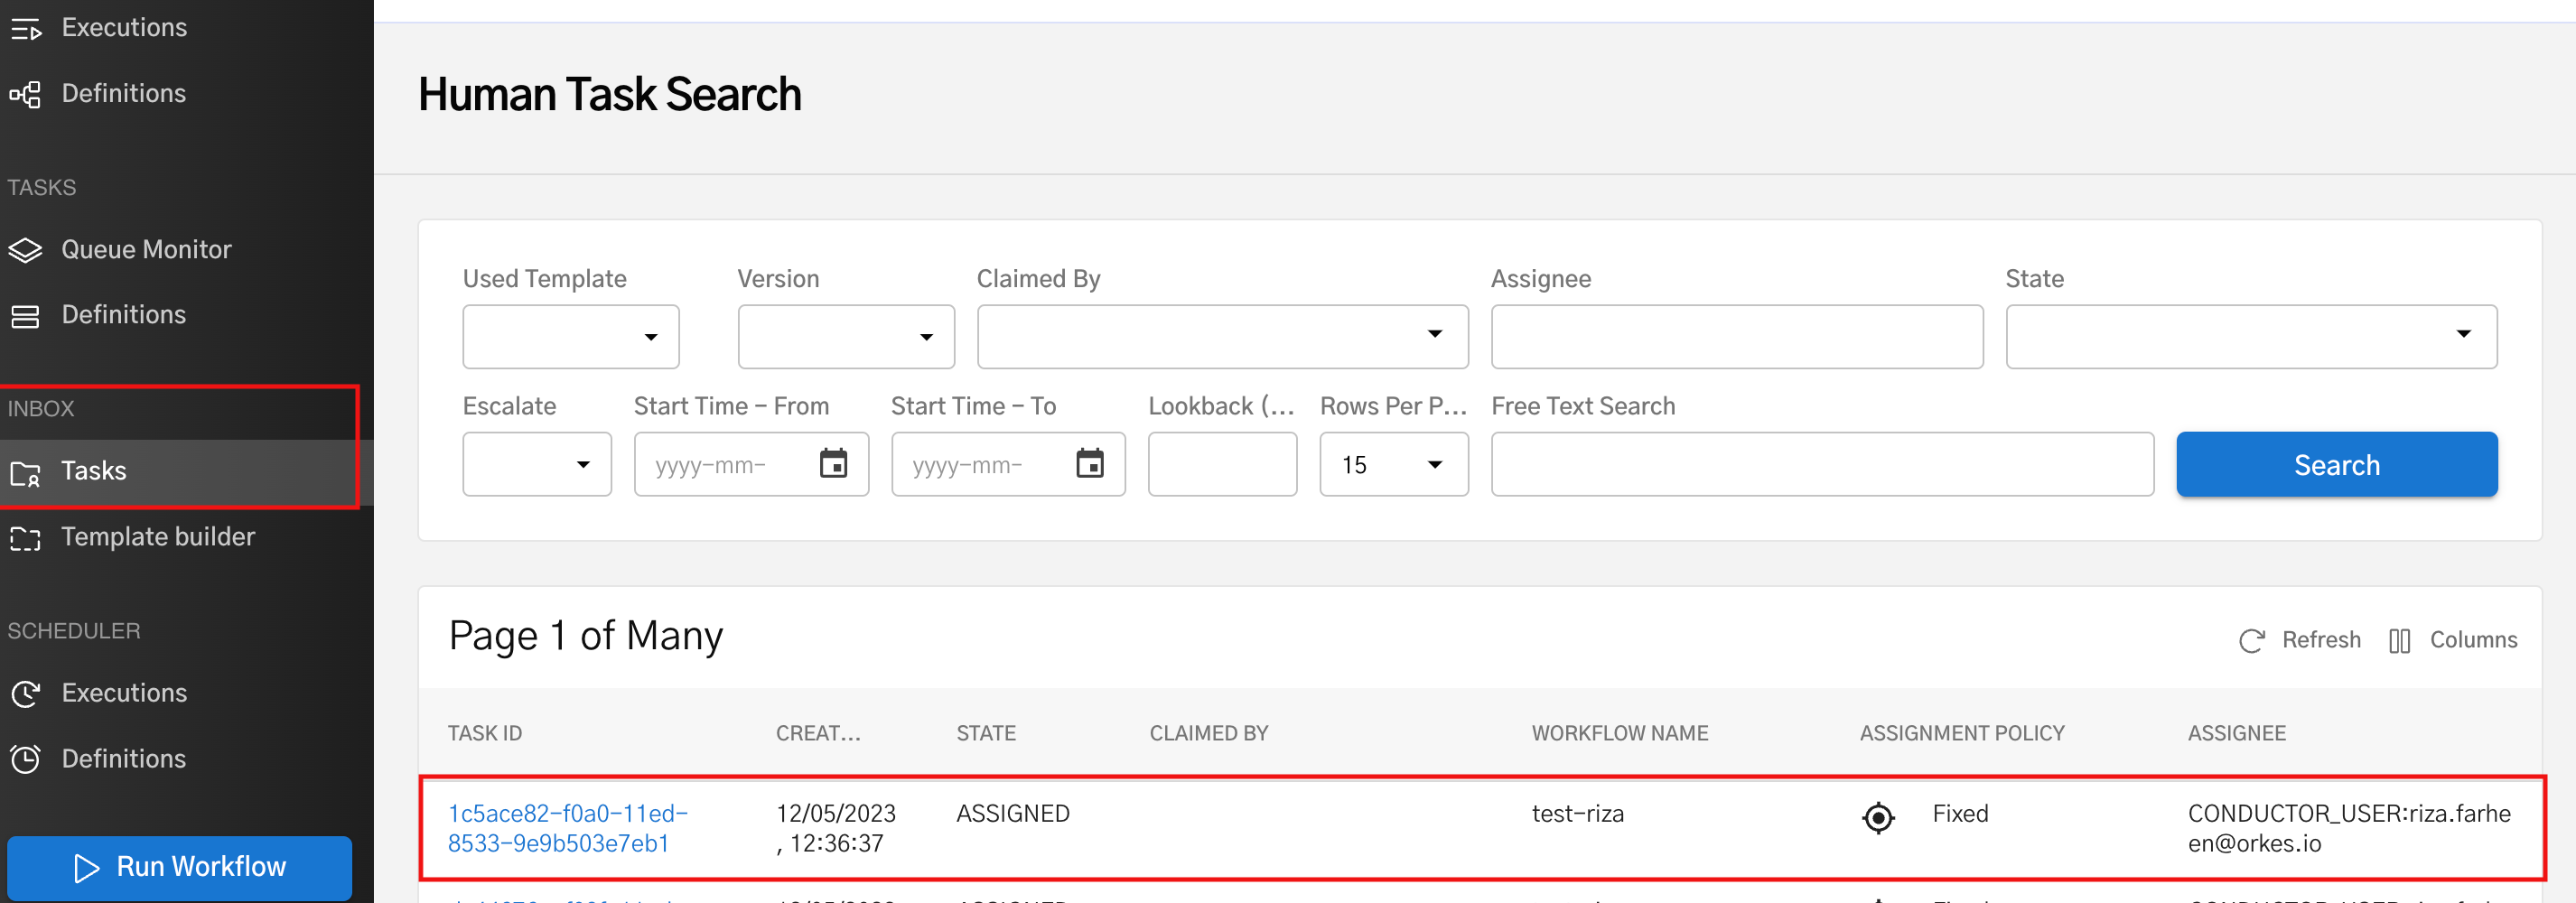Click the assignment policy target icon on the first row
Screen dimensions: 2576x903
pyautogui.click(x=1878, y=817)
